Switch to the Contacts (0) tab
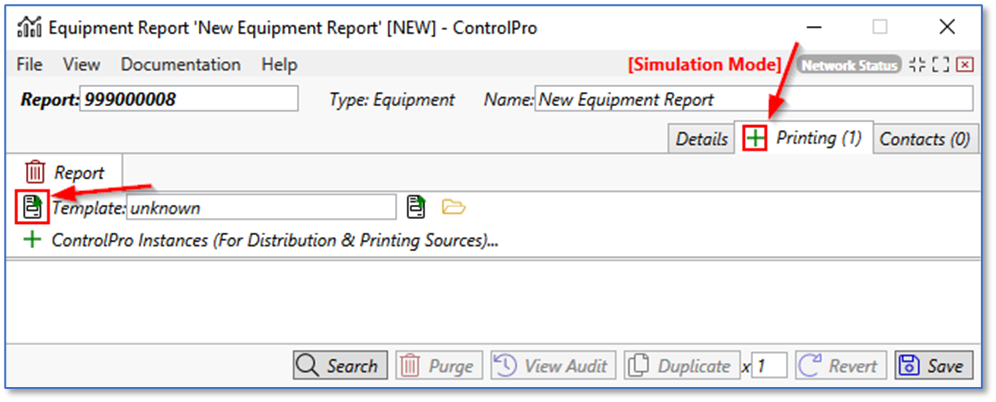 (x=925, y=139)
